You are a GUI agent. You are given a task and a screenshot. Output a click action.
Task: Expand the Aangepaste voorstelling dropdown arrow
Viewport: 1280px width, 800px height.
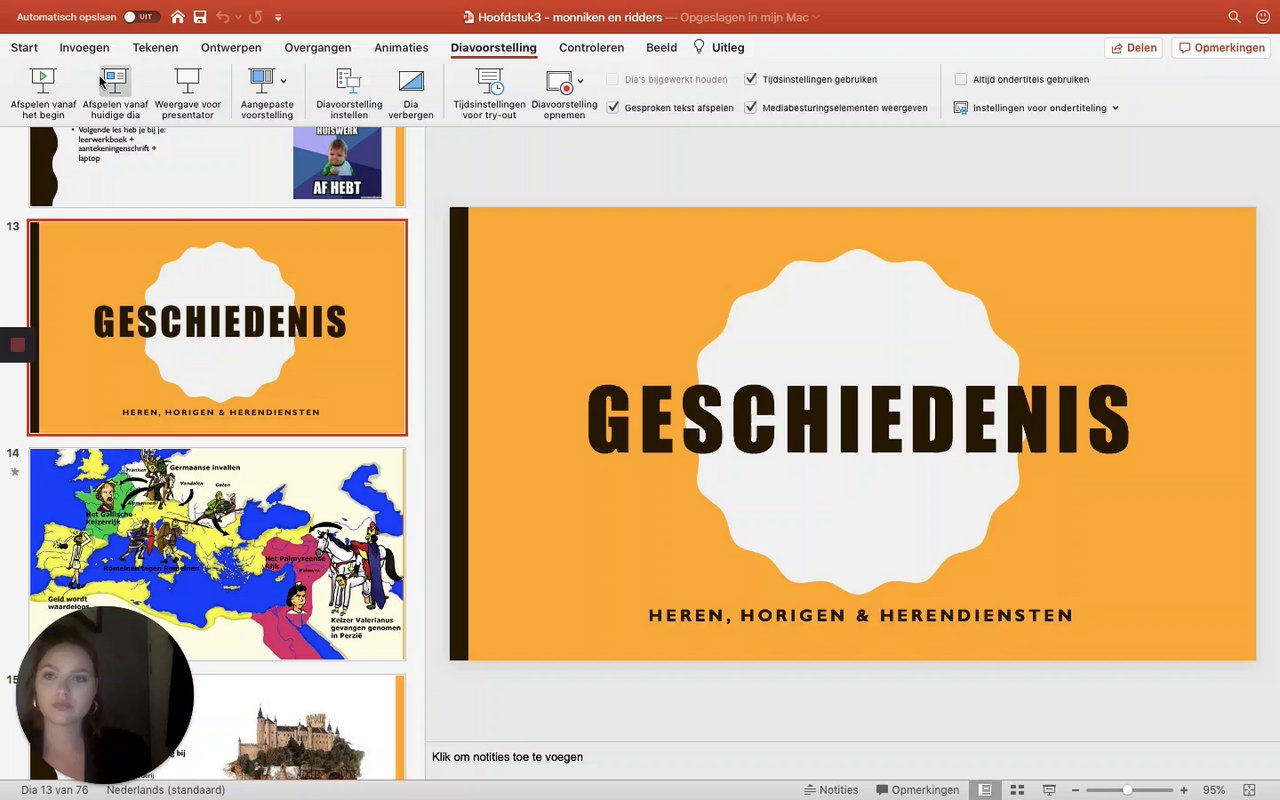[x=284, y=81]
